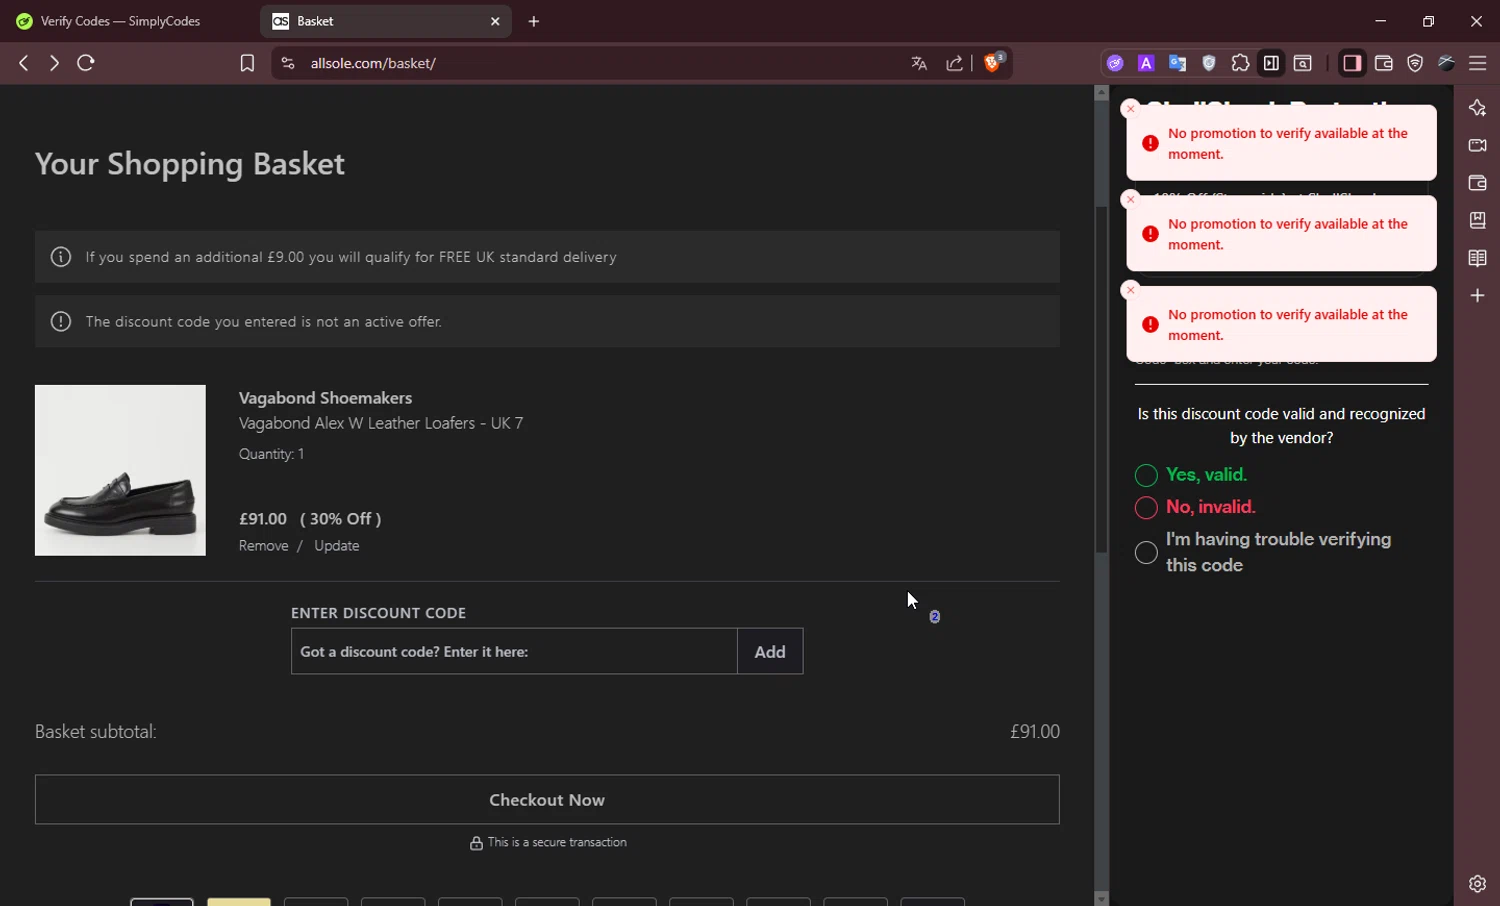Dismiss the first 'No promotion' notification
This screenshot has width=1500, height=906.
tap(1131, 109)
